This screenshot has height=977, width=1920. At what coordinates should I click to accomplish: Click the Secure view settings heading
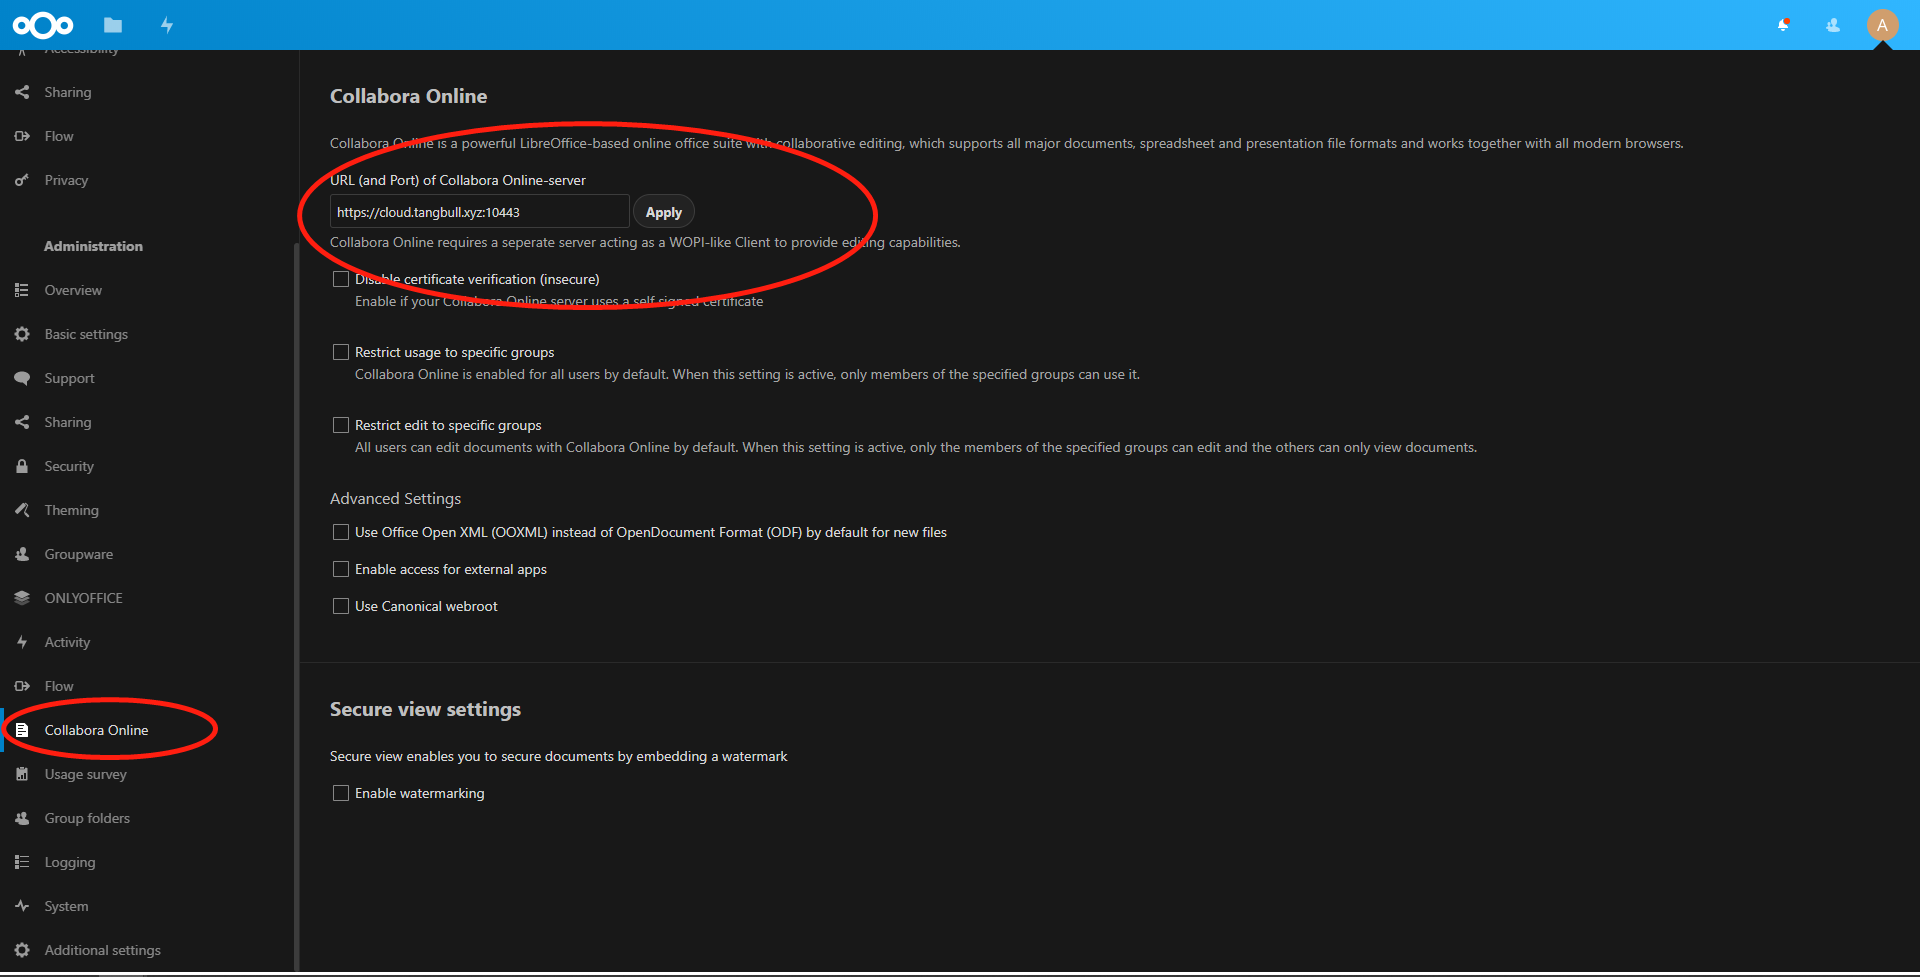(425, 709)
